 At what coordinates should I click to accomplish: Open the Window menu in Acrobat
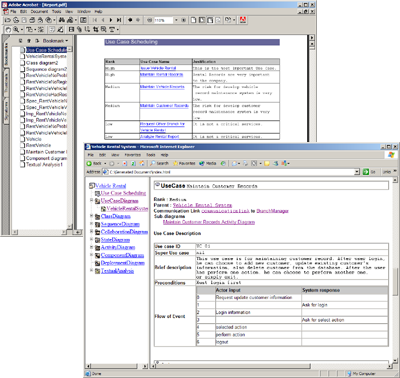(x=84, y=11)
